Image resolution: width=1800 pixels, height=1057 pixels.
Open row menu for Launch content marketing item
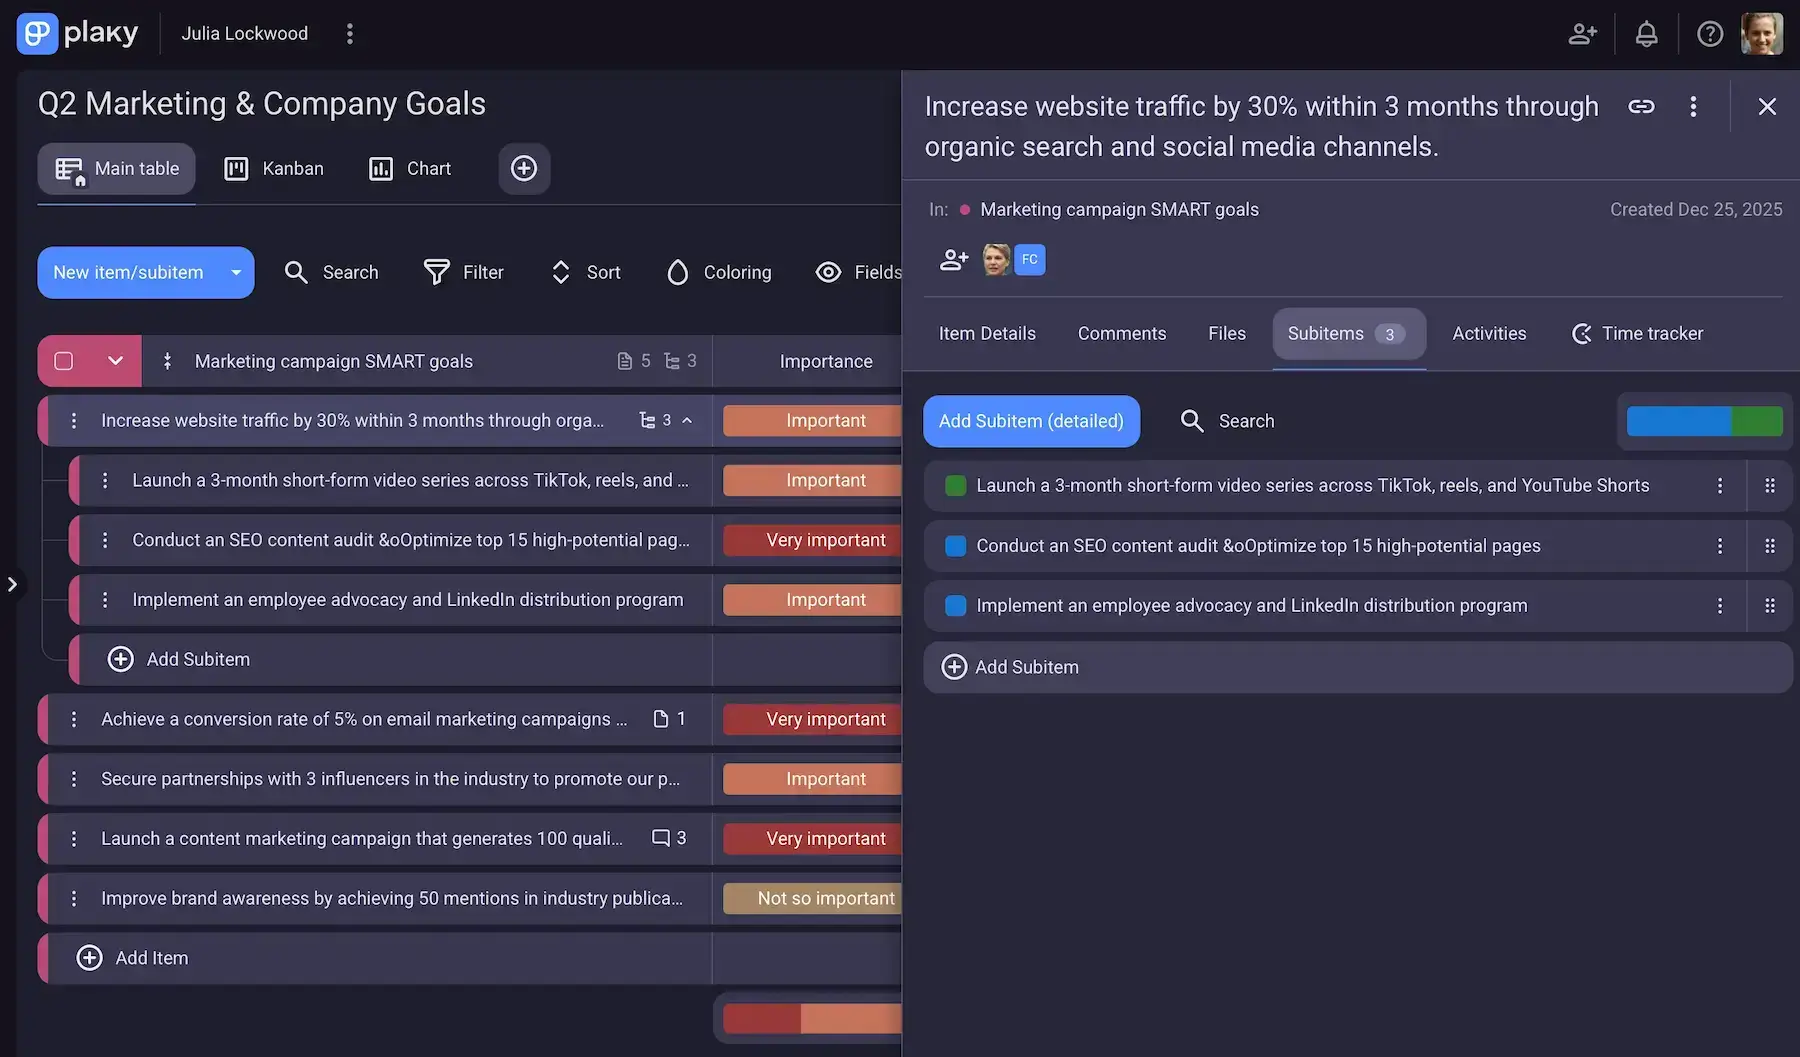tap(74, 839)
